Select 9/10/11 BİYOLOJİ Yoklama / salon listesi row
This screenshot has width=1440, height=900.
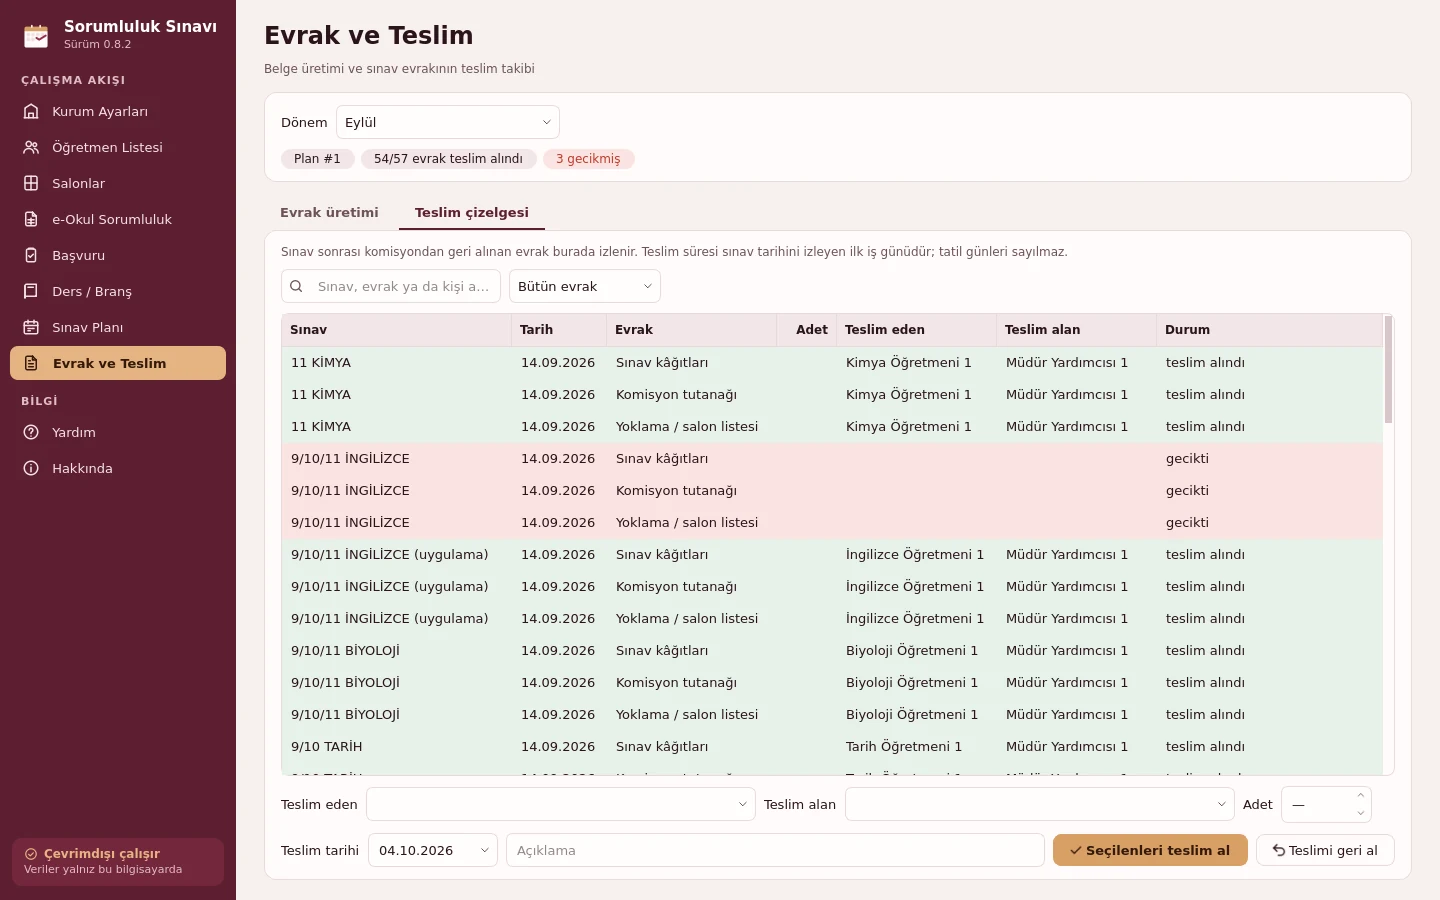coord(832,715)
